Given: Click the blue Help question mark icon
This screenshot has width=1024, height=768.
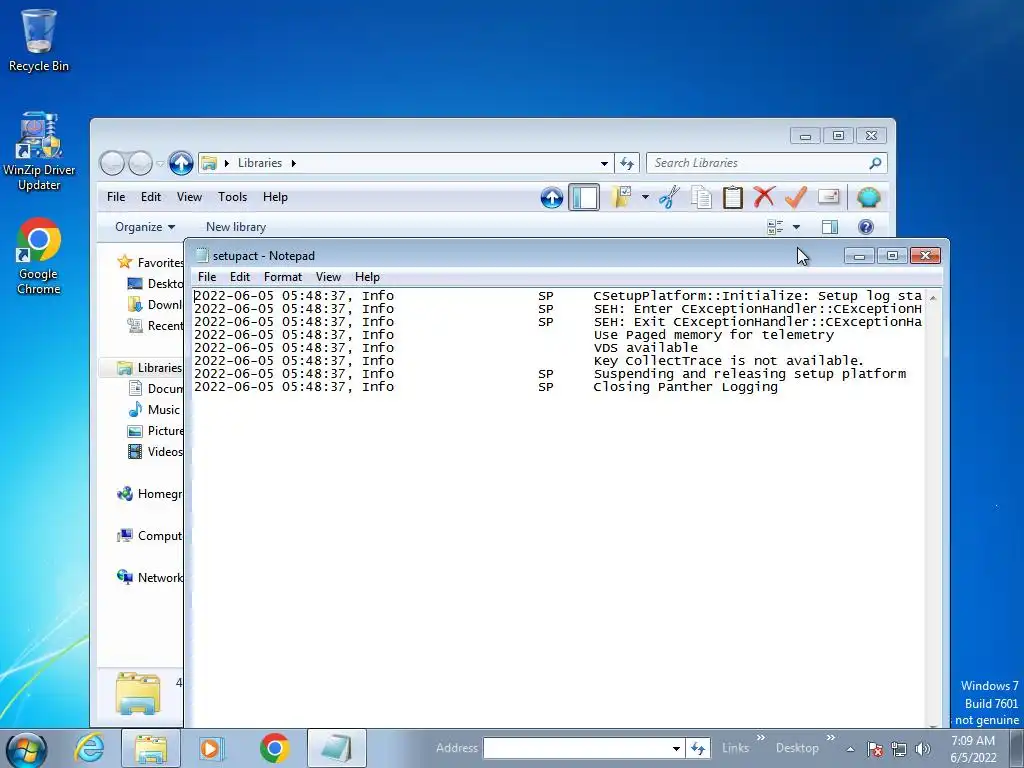Looking at the screenshot, I should [x=866, y=227].
